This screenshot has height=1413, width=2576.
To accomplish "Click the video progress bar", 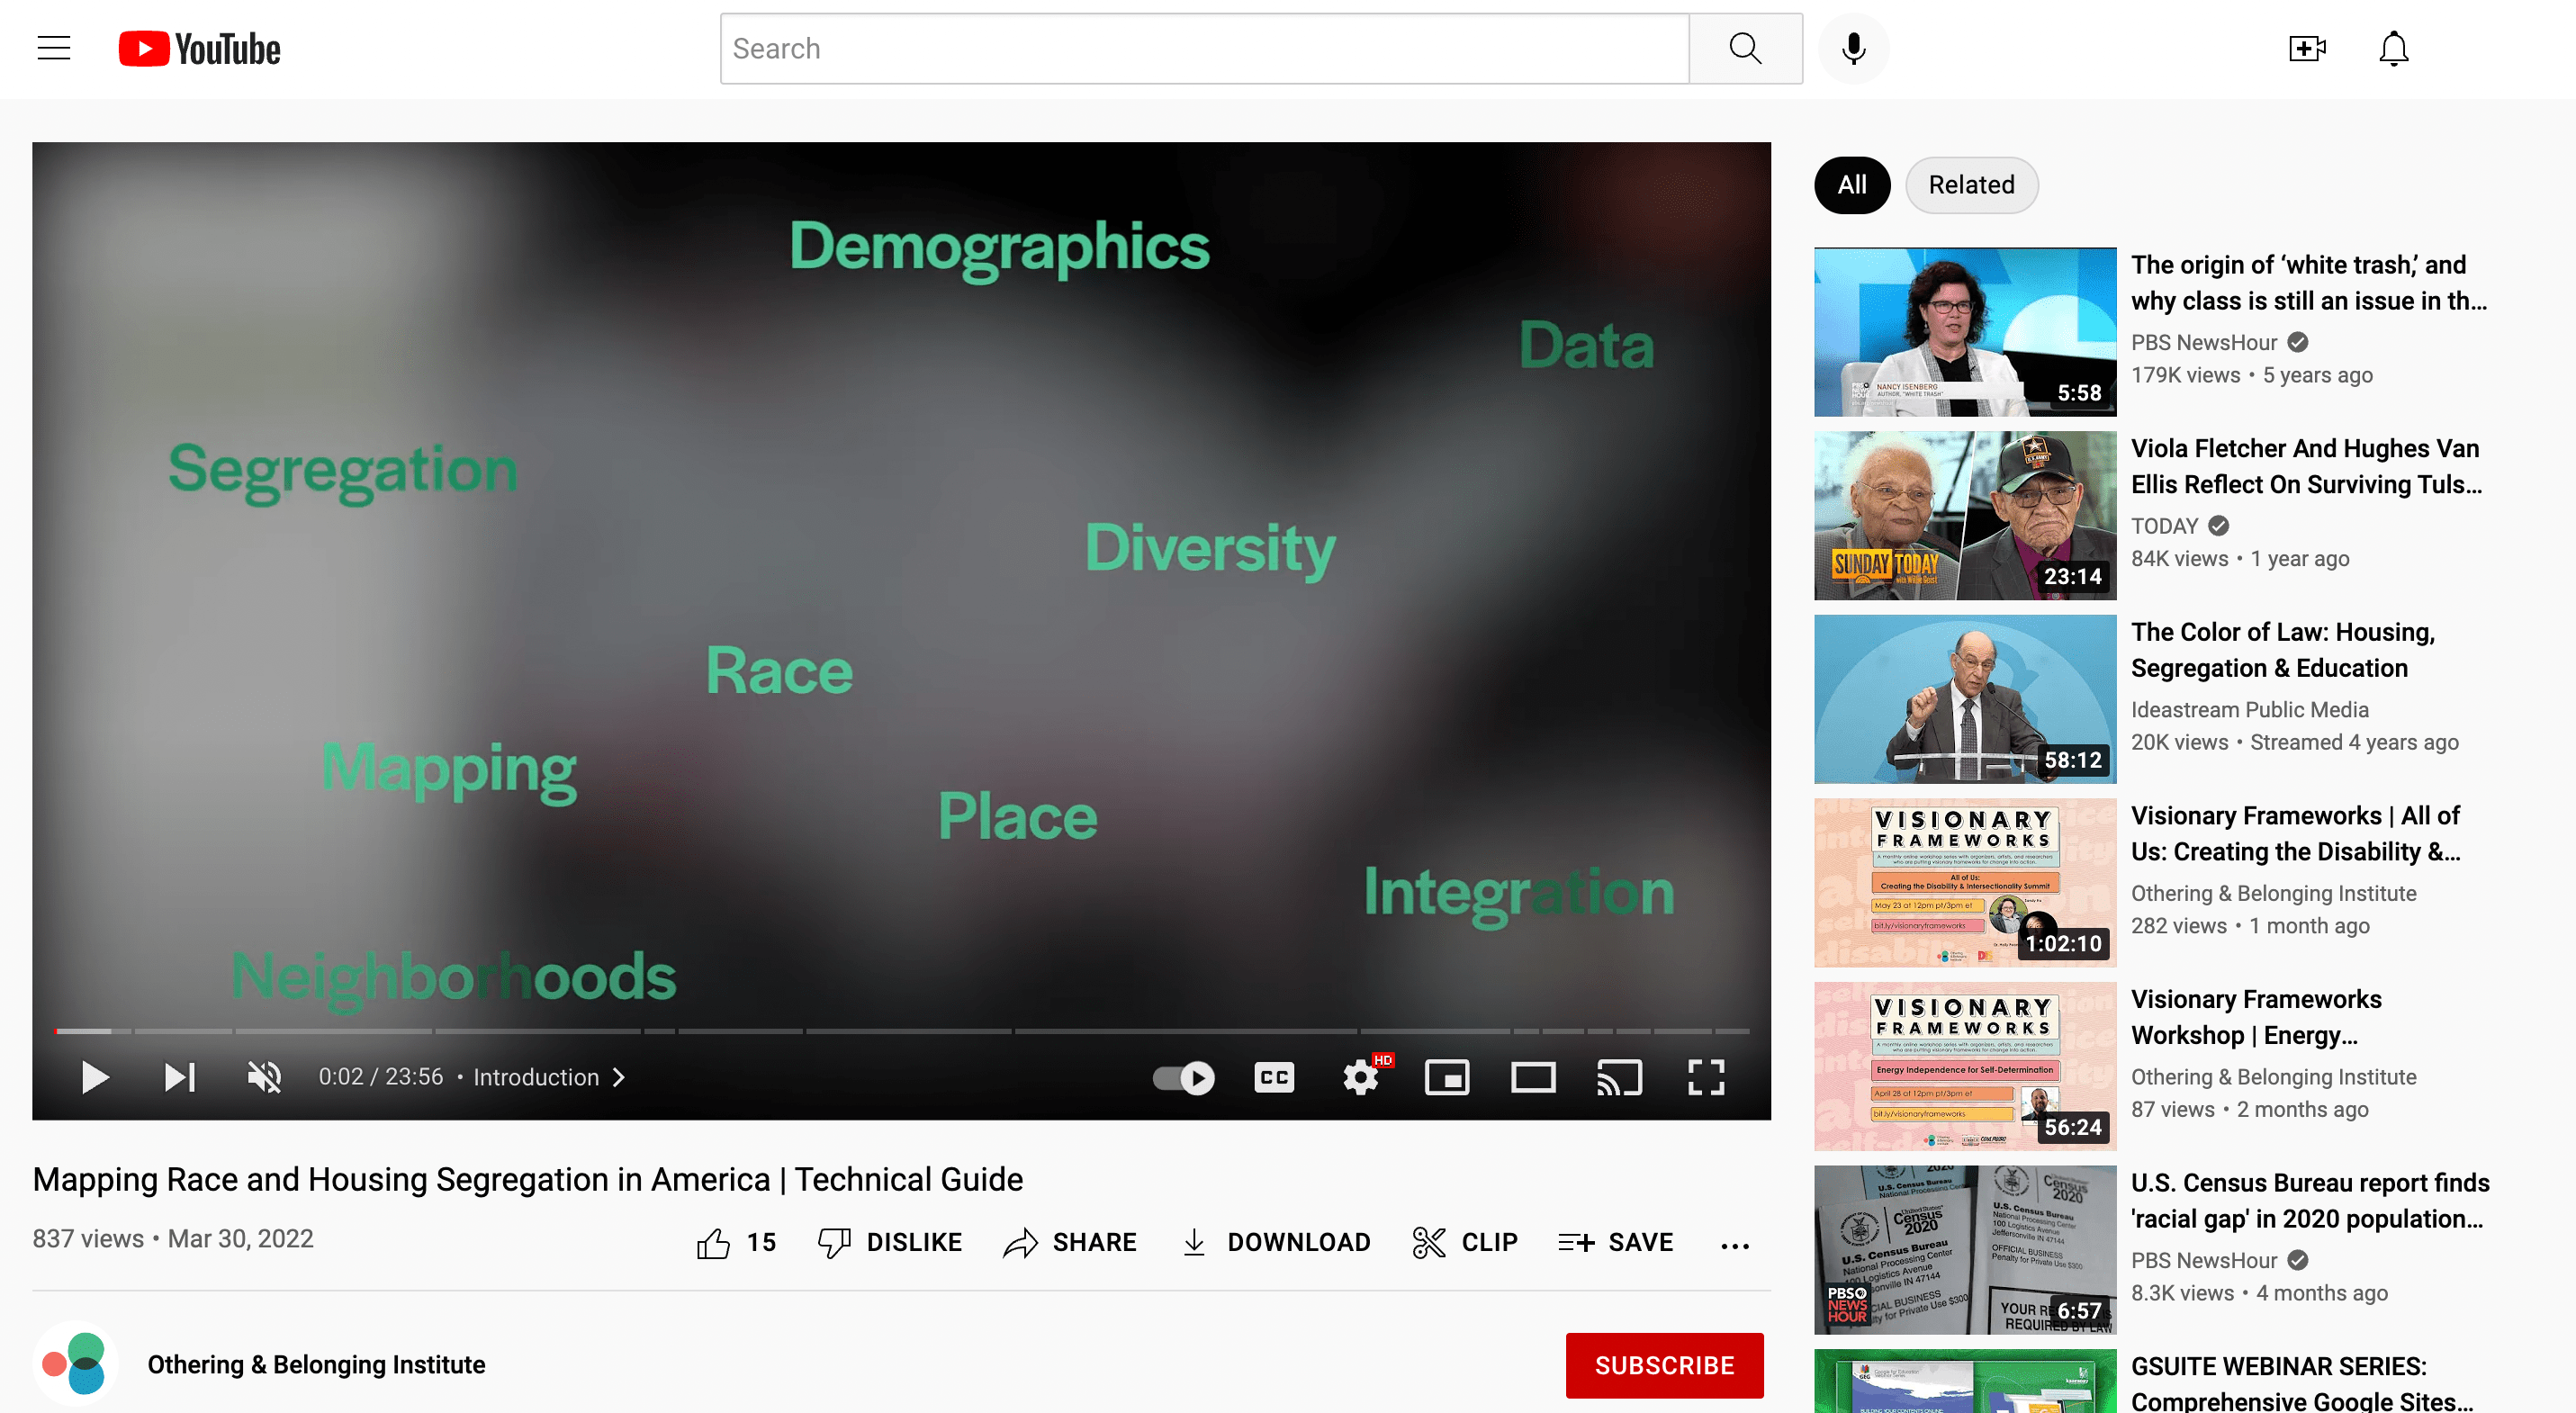I will click(900, 1030).
